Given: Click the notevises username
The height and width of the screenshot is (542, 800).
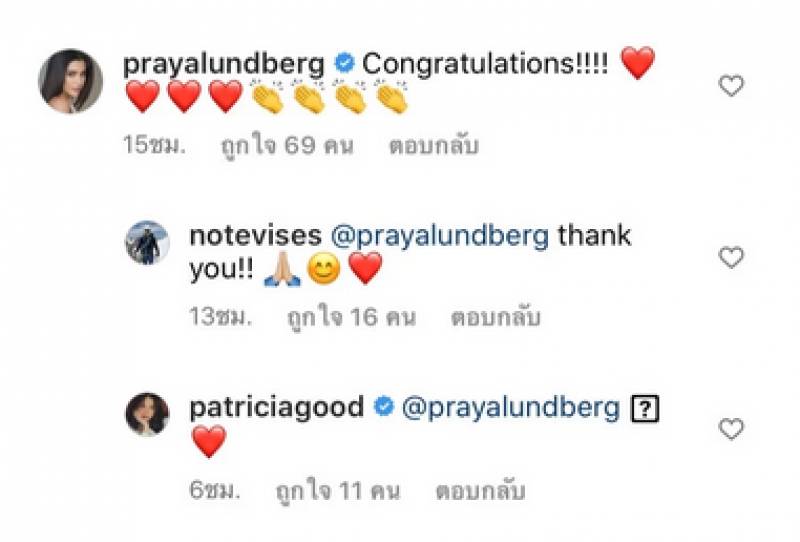Looking at the screenshot, I should 255,236.
